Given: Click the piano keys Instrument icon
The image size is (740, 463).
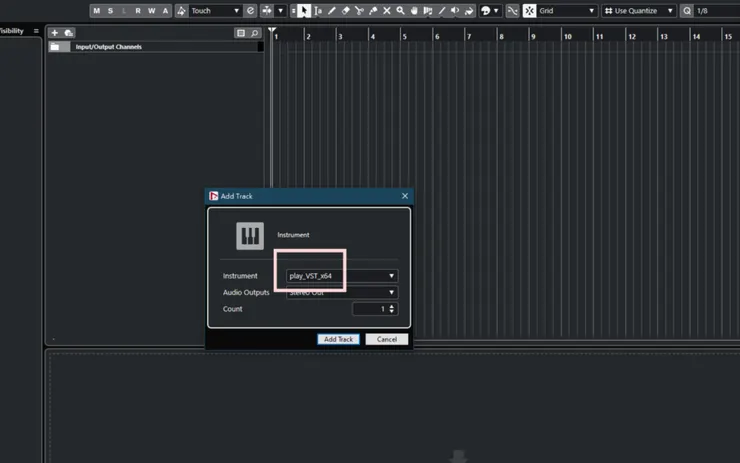Looking at the screenshot, I should pyautogui.click(x=250, y=236).
